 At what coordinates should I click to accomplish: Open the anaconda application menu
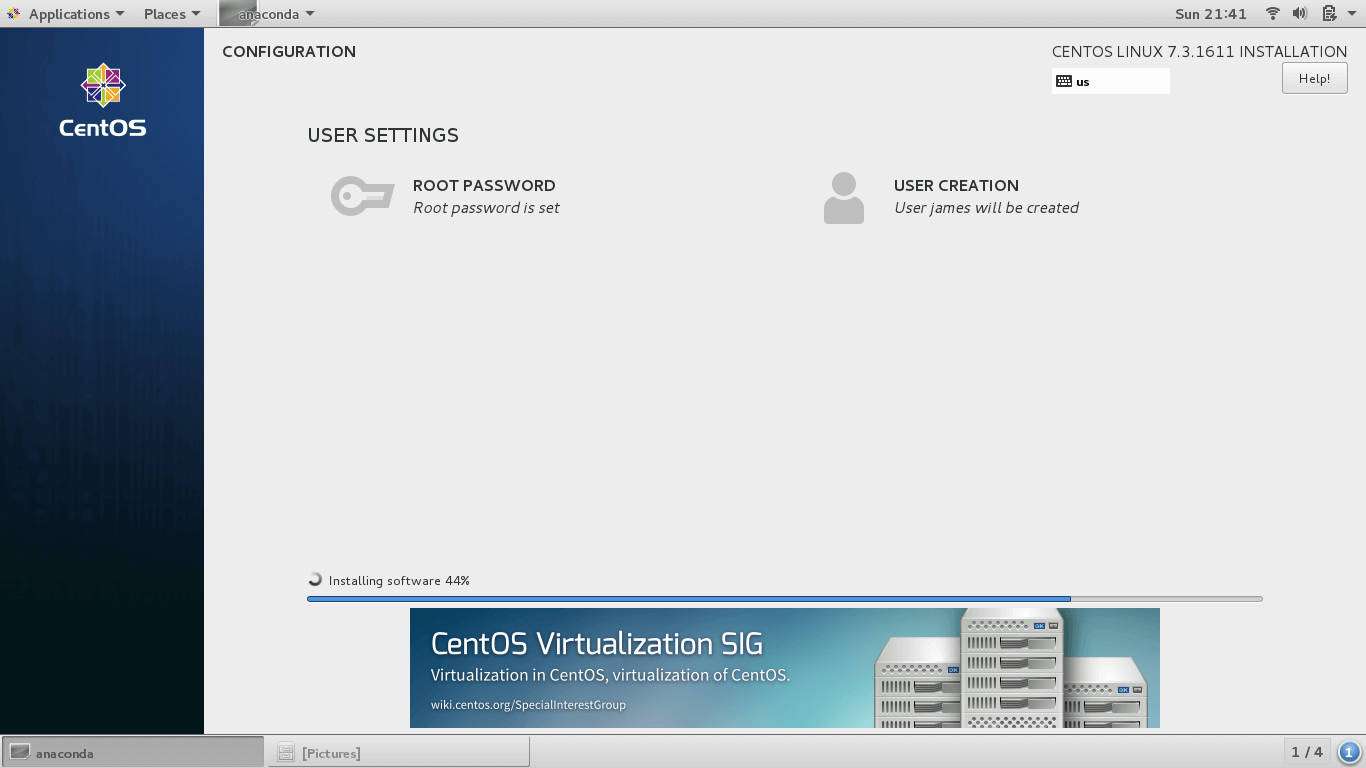click(267, 14)
